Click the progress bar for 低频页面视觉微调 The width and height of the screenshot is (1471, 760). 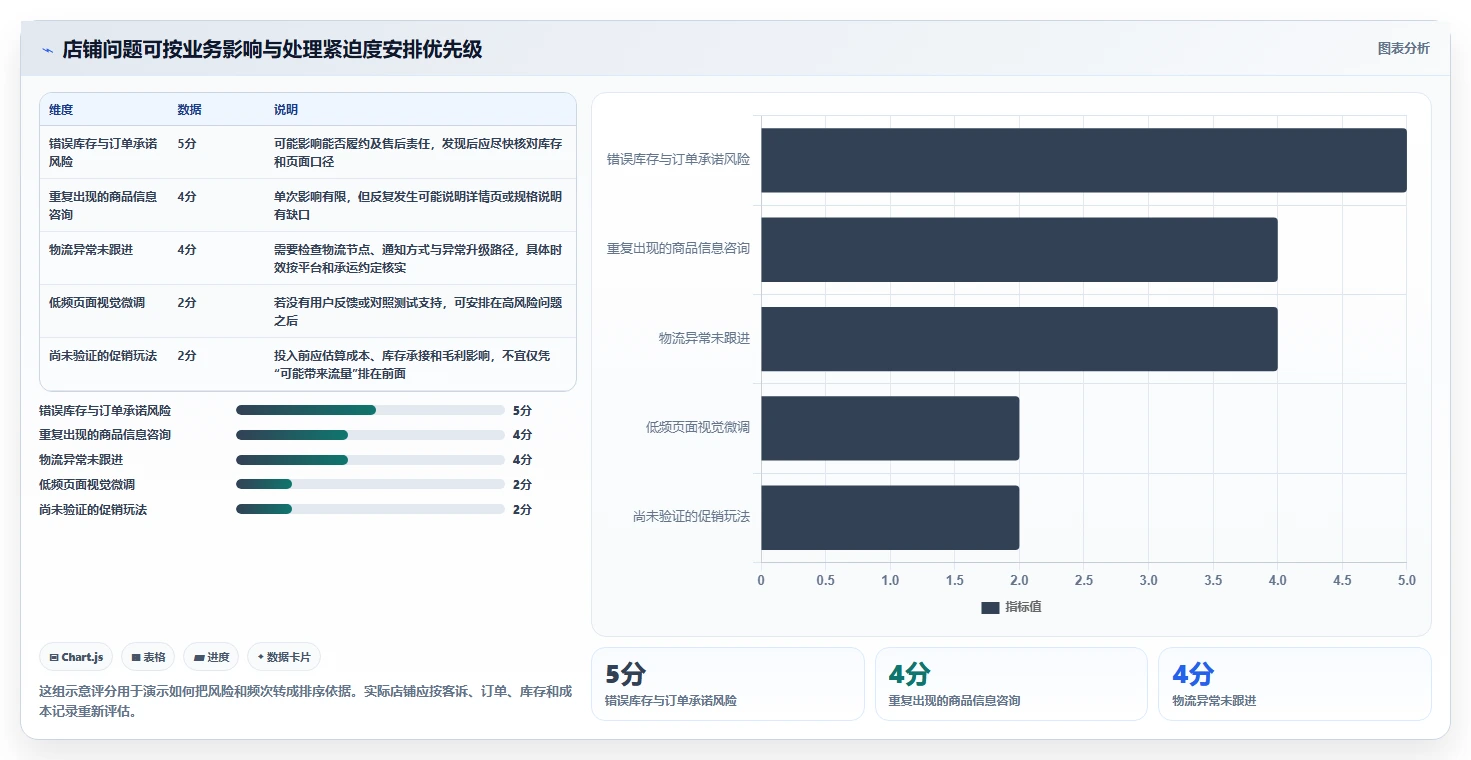pos(370,485)
